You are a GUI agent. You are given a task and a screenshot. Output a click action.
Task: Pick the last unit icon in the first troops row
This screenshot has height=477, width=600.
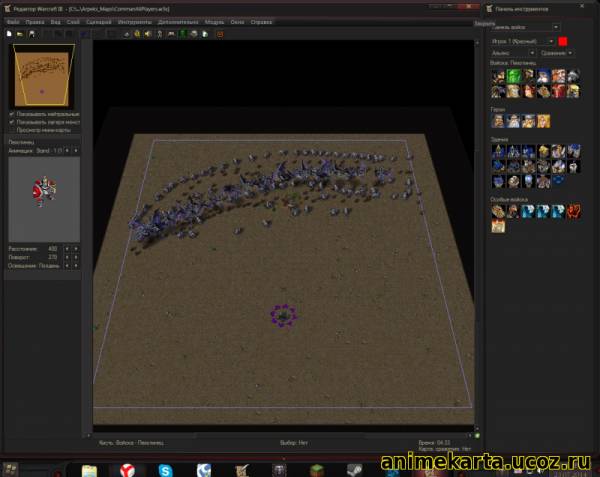pyautogui.click(x=574, y=76)
